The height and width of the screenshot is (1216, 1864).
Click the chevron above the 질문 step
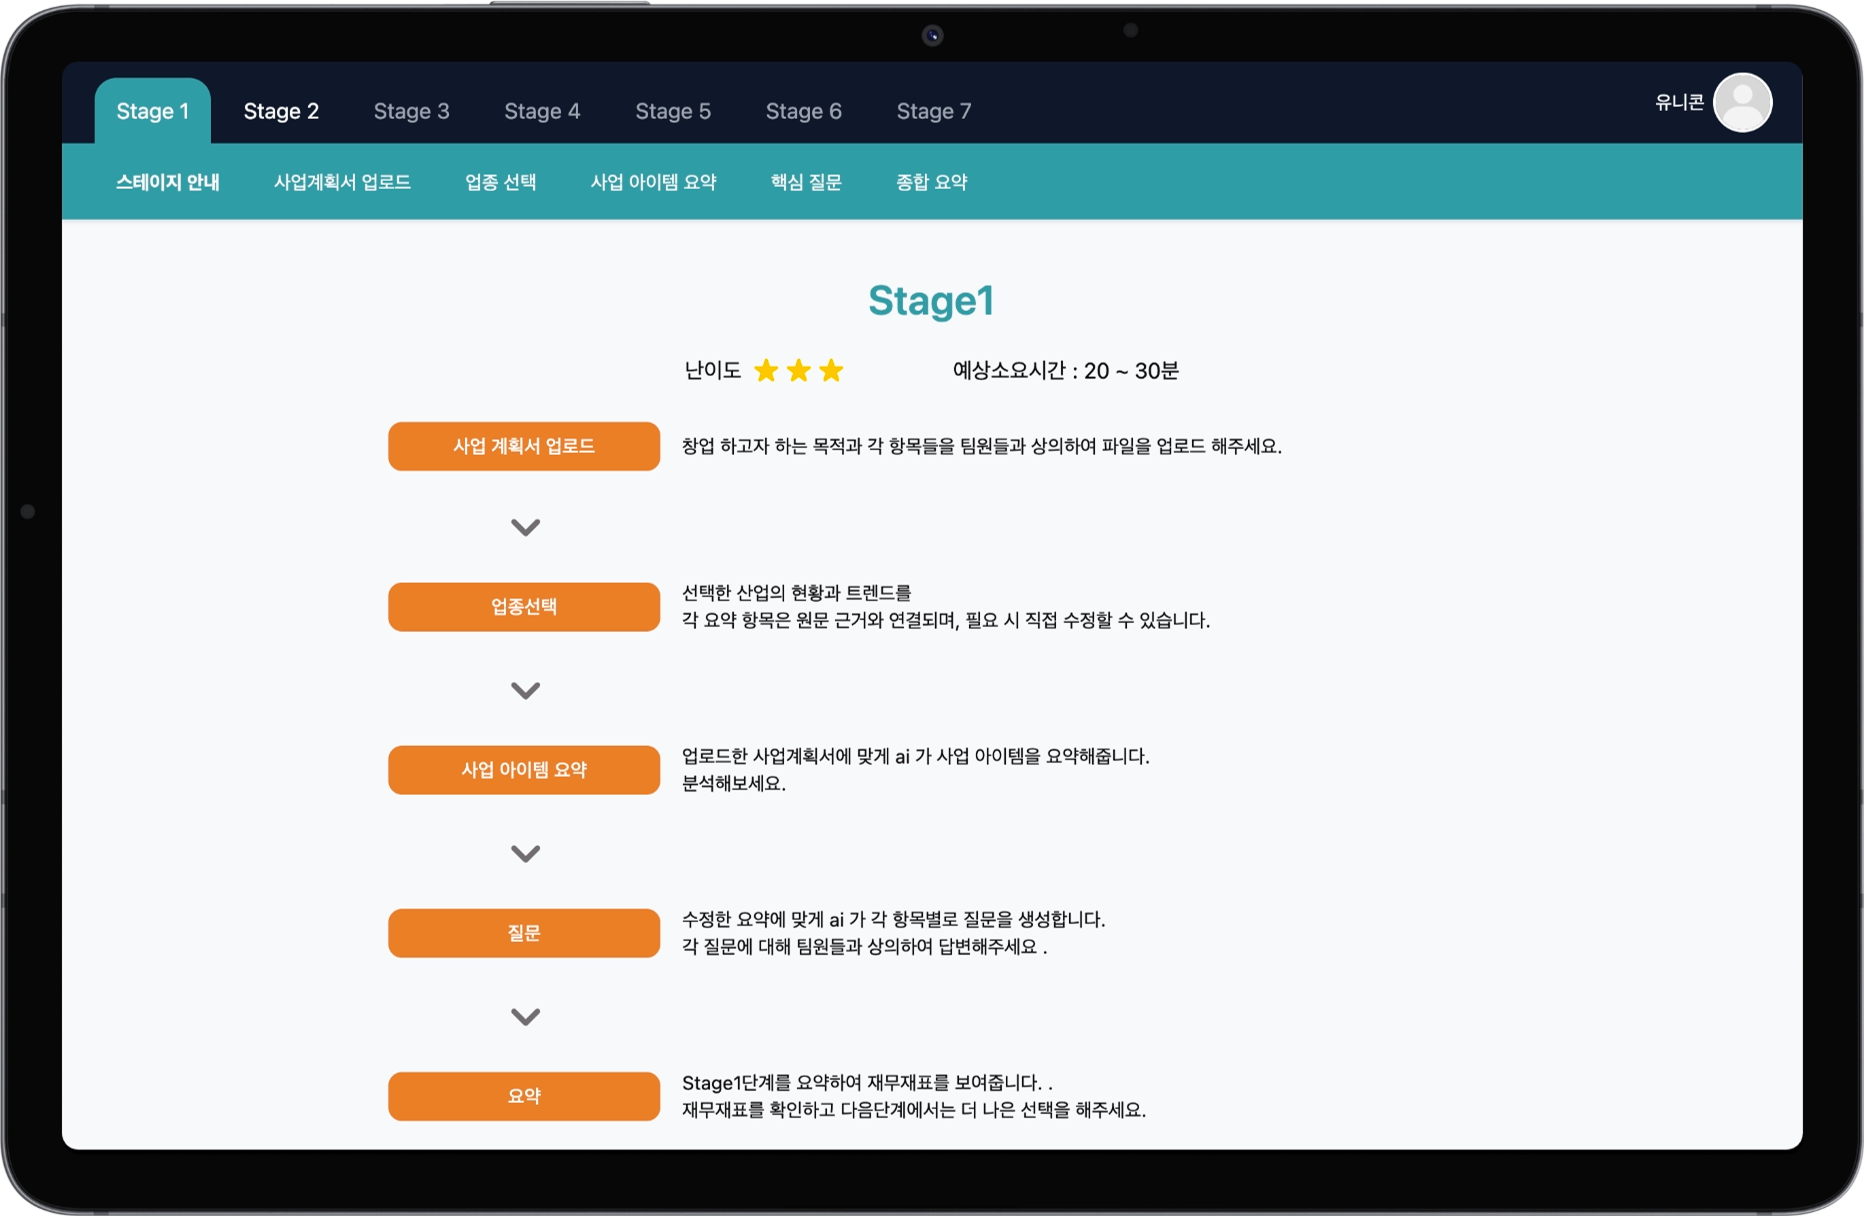[x=523, y=852]
